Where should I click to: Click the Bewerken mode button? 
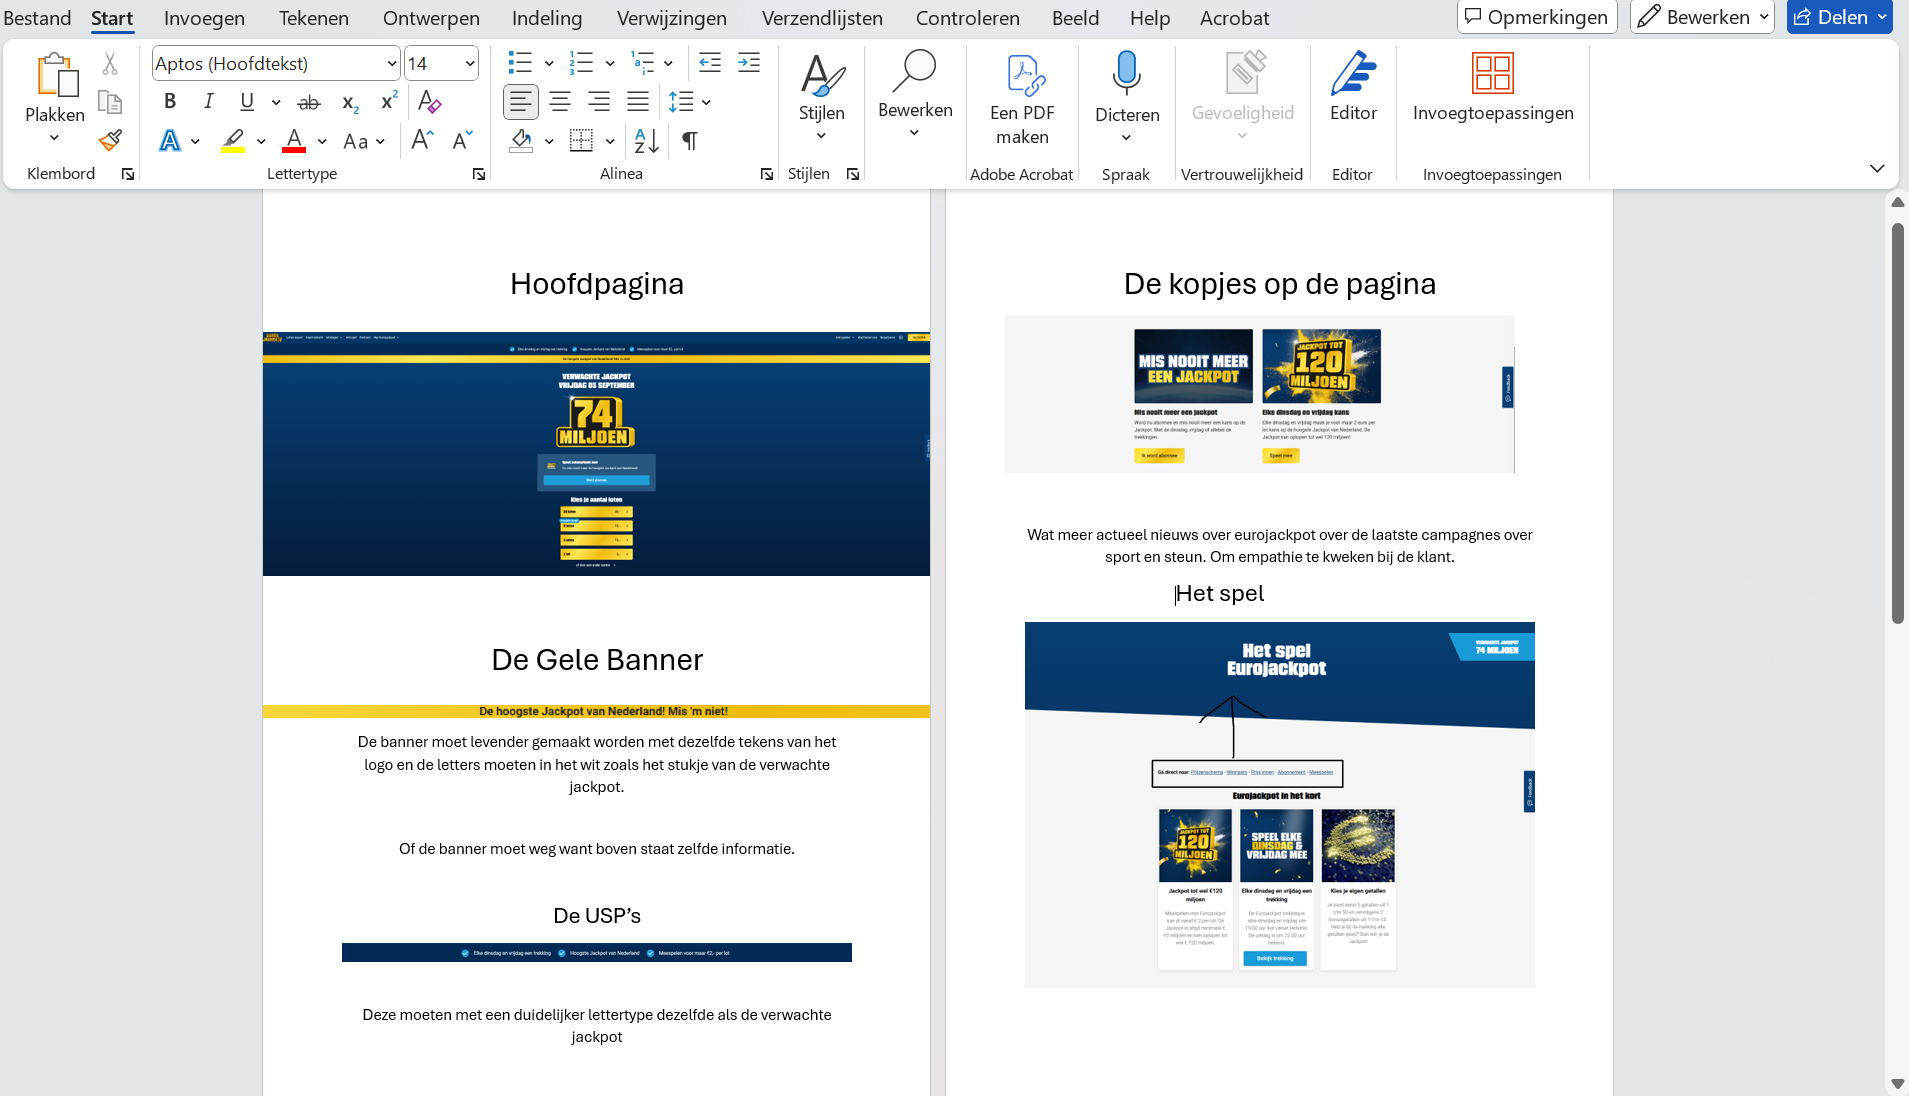pos(1702,17)
